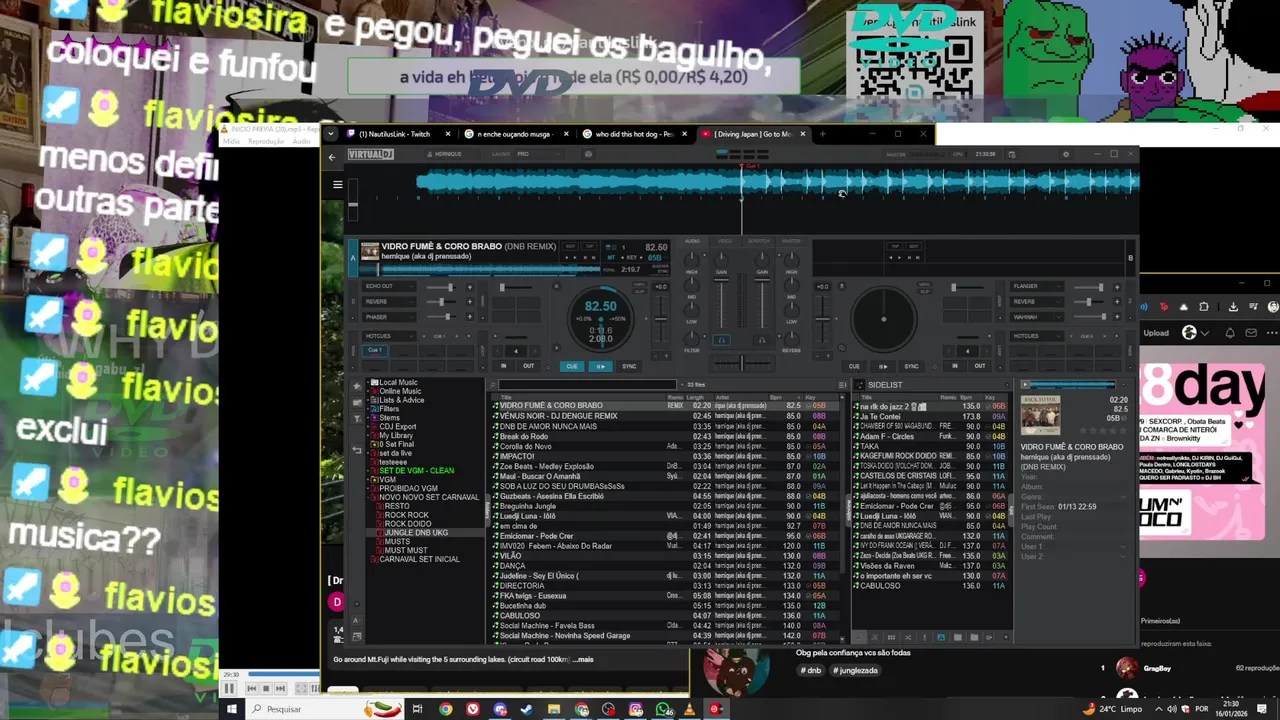Viewport: 1280px width, 720px height.
Task: Open the PHASER effect dropdown
Action: [390, 317]
